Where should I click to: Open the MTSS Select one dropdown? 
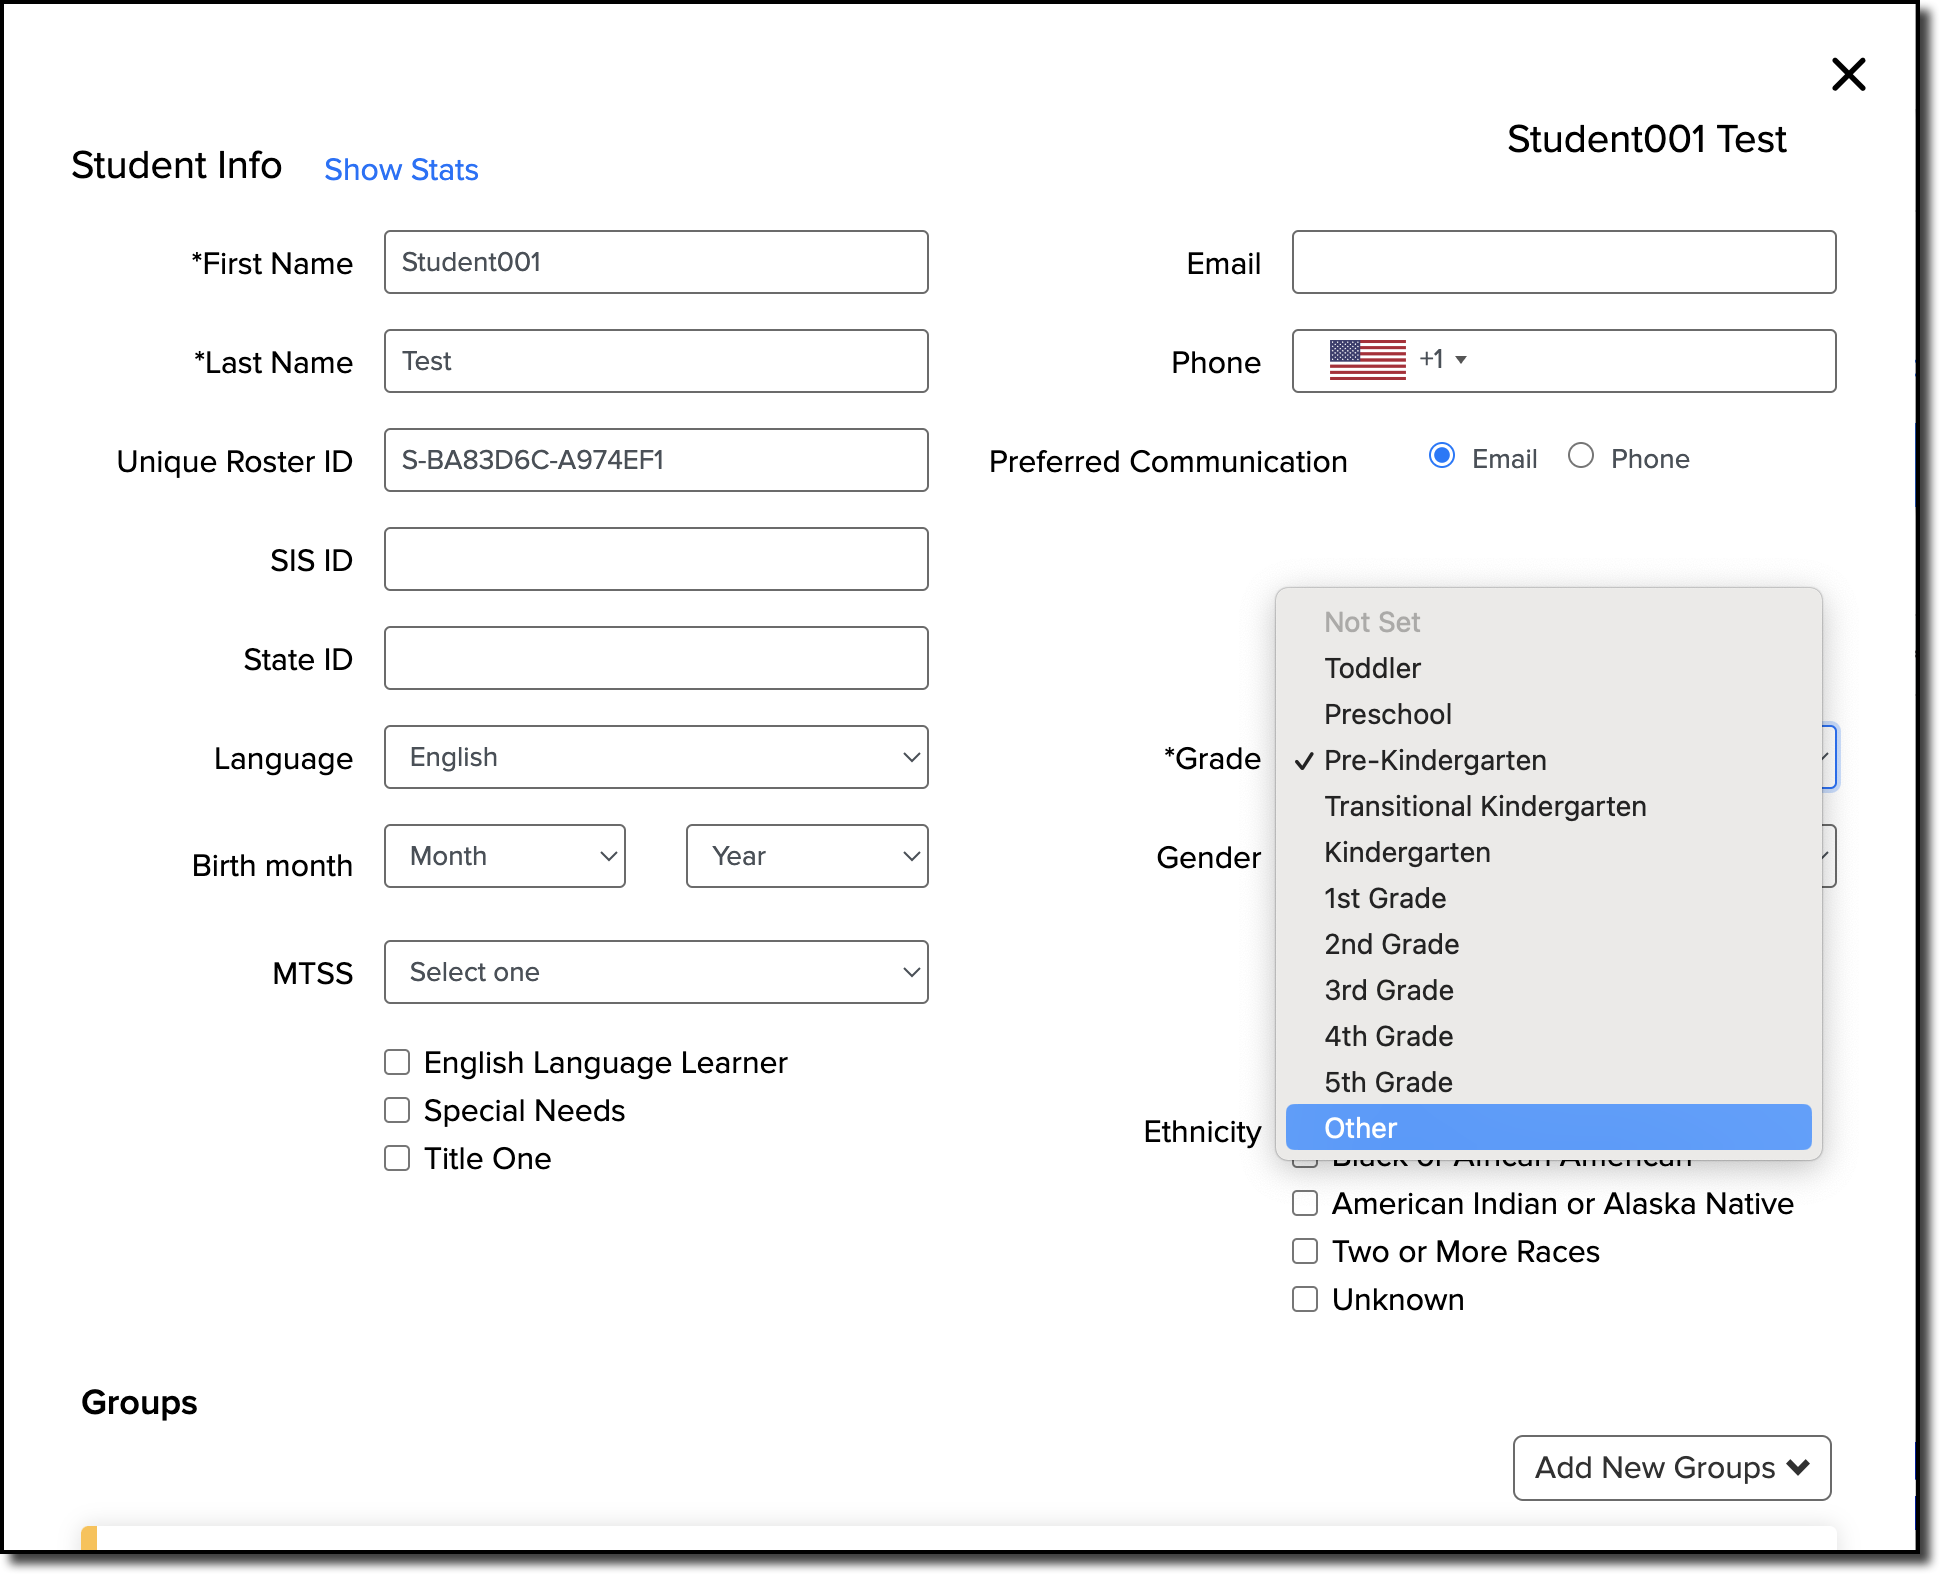656,972
